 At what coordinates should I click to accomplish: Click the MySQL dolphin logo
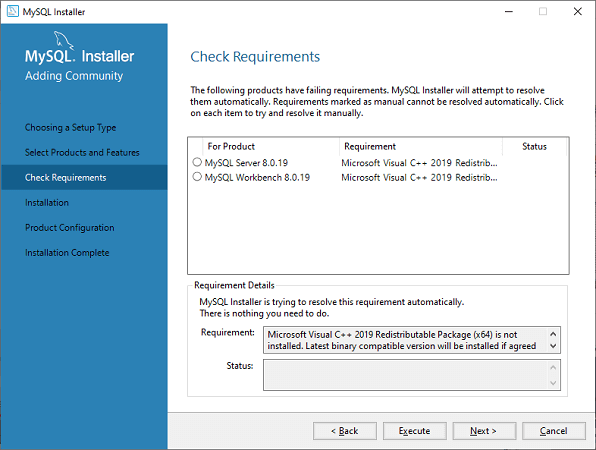pos(63,40)
